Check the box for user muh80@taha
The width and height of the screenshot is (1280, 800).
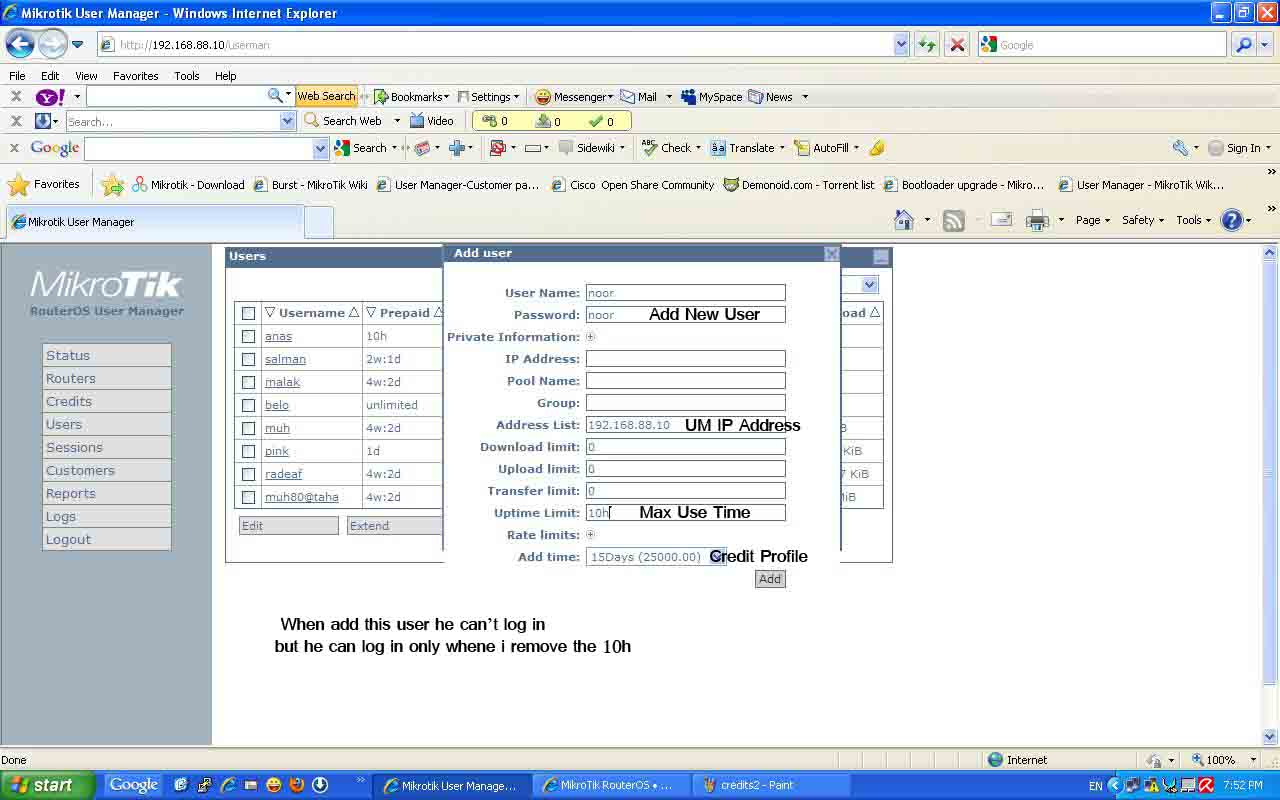[248, 497]
